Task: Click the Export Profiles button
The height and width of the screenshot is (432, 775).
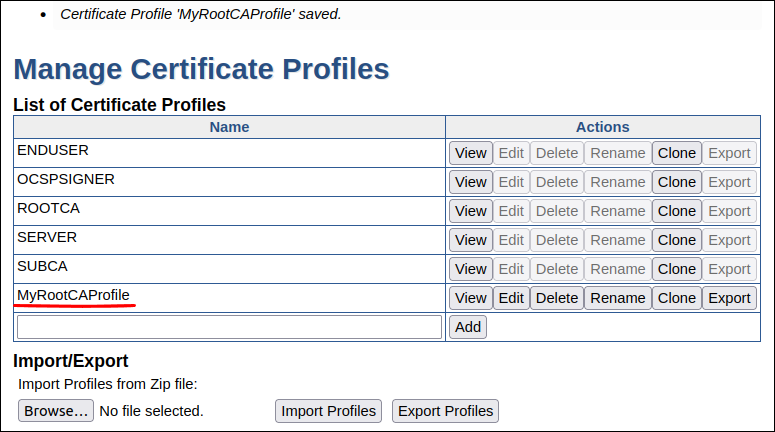Action: tap(445, 411)
